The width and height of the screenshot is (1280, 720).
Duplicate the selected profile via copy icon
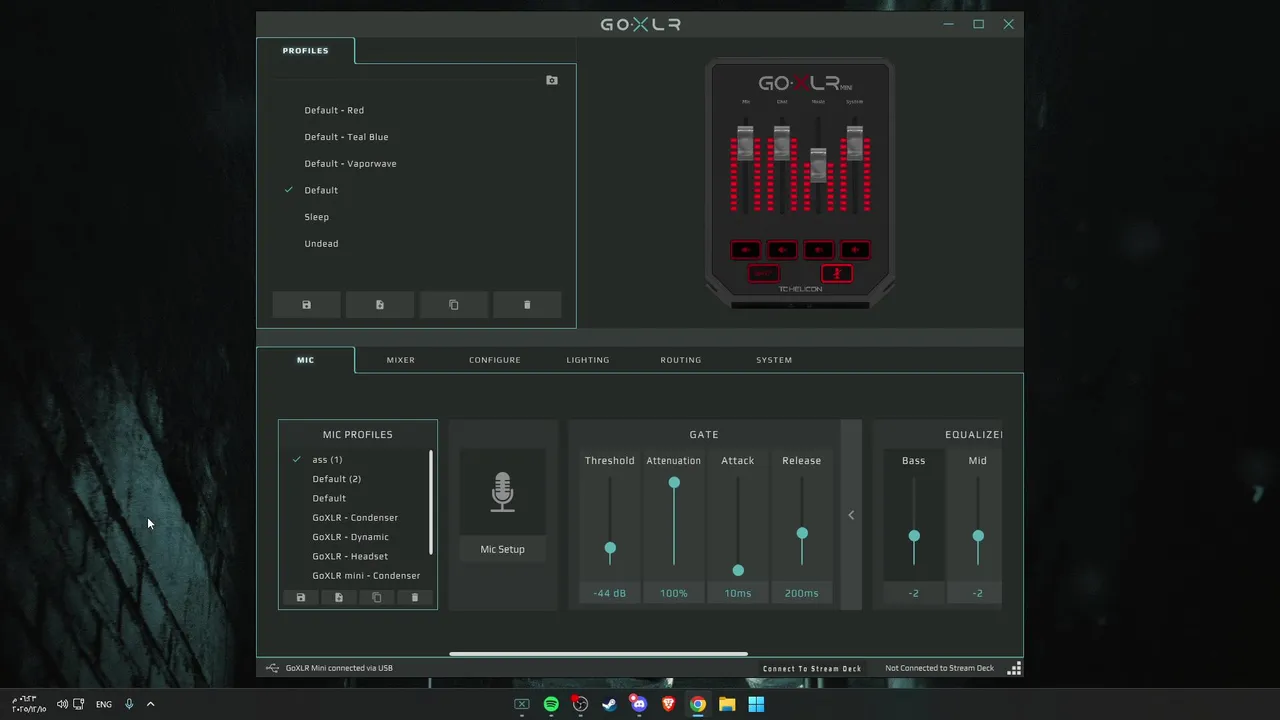[454, 305]
